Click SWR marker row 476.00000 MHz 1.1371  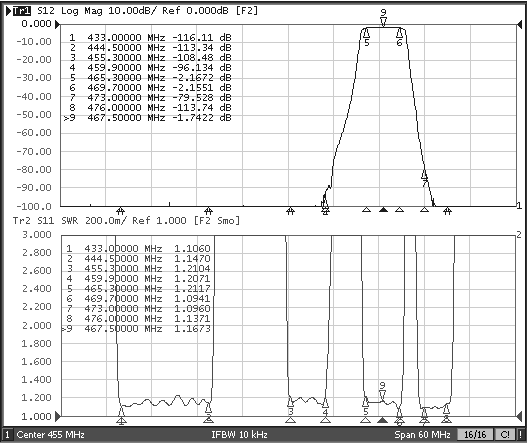click(138, 318)
